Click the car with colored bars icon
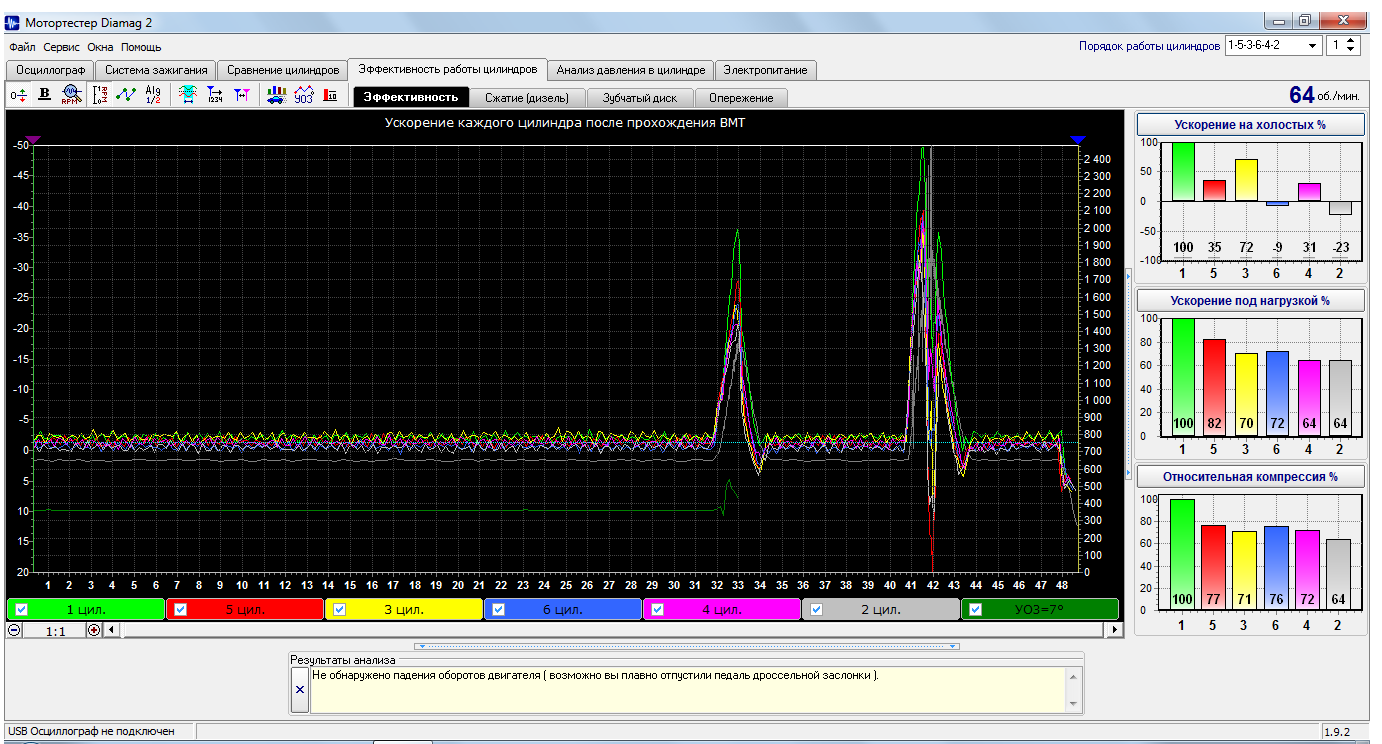Viewport: 1382px width, 744px height. click(x=276, y=95)
